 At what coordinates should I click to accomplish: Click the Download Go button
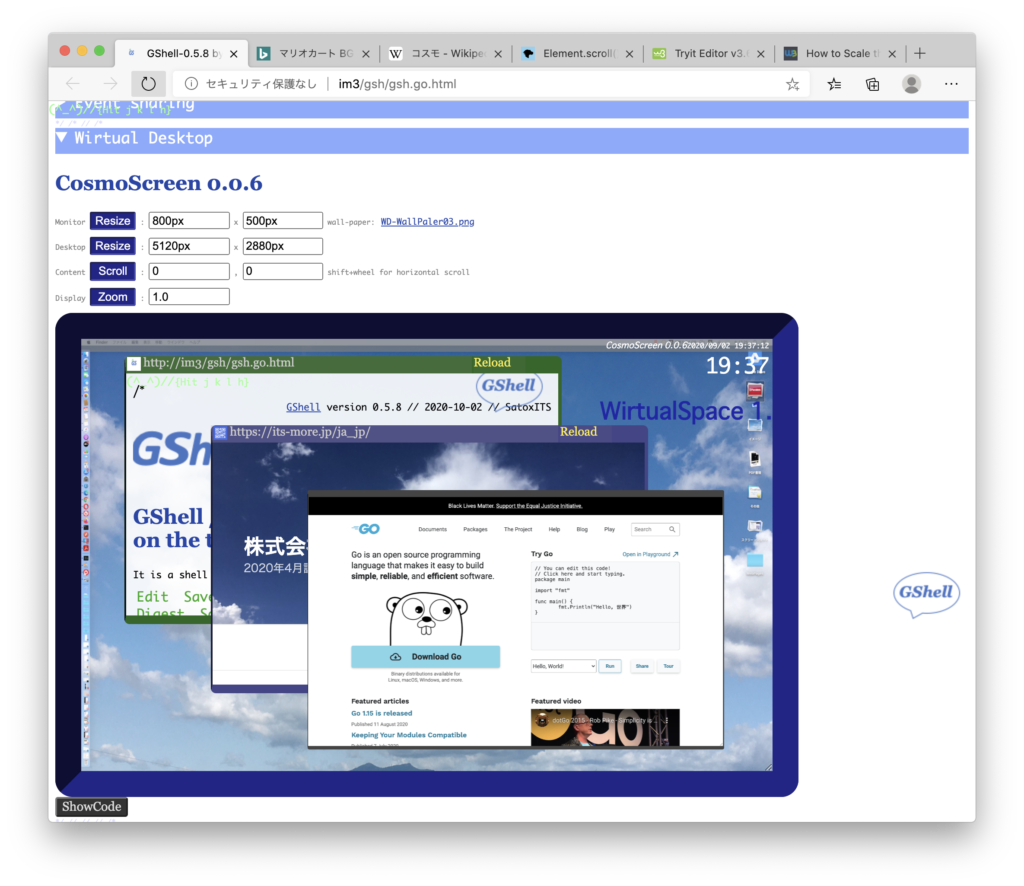pyautogui.click(x=425, y=657)
